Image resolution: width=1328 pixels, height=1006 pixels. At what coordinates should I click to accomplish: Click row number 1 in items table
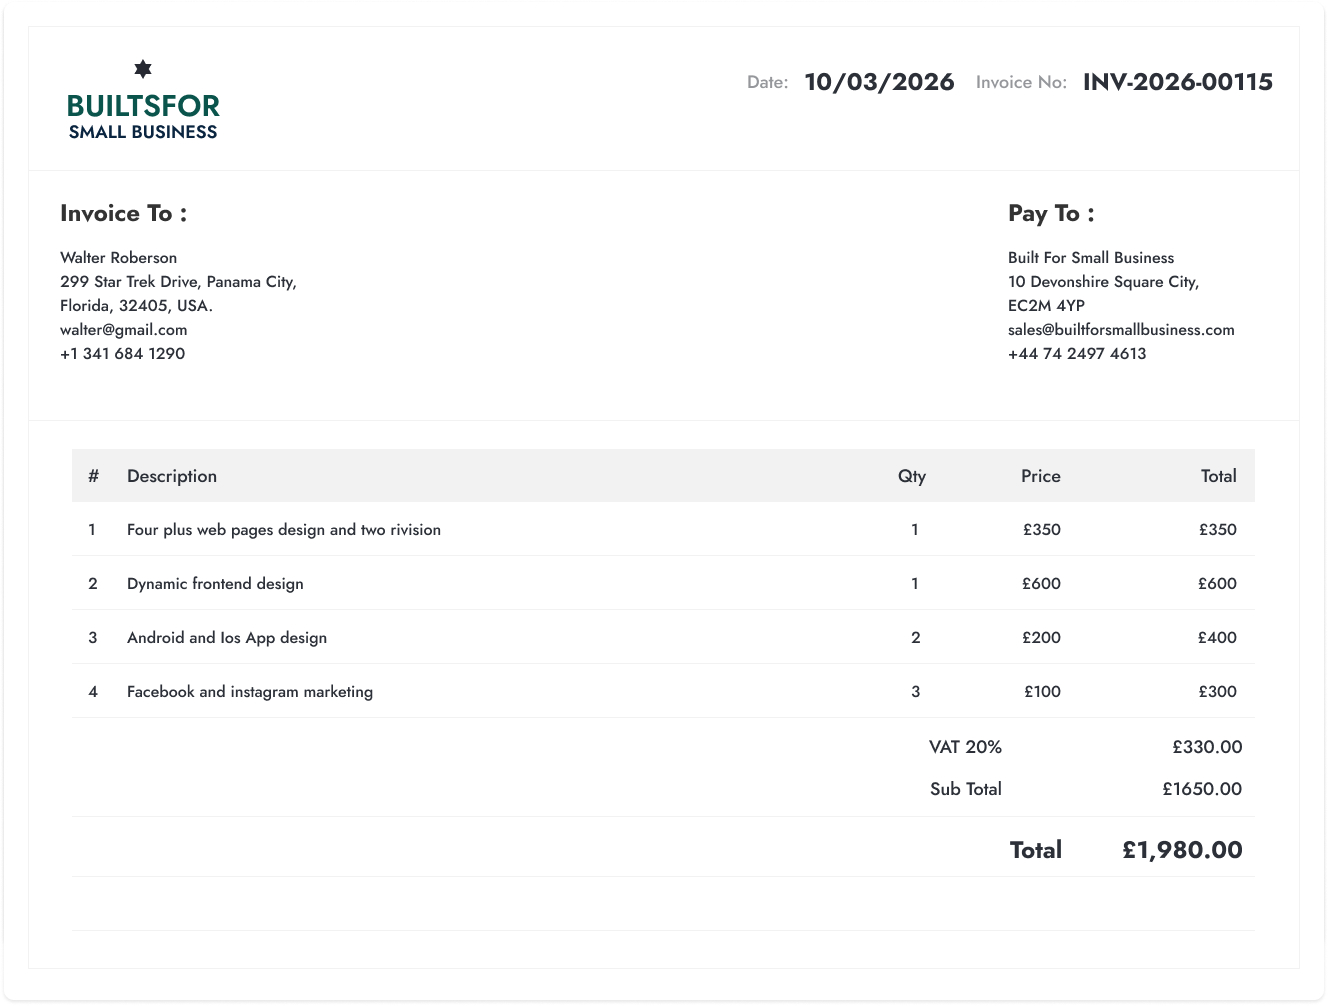tap(92, 530)
